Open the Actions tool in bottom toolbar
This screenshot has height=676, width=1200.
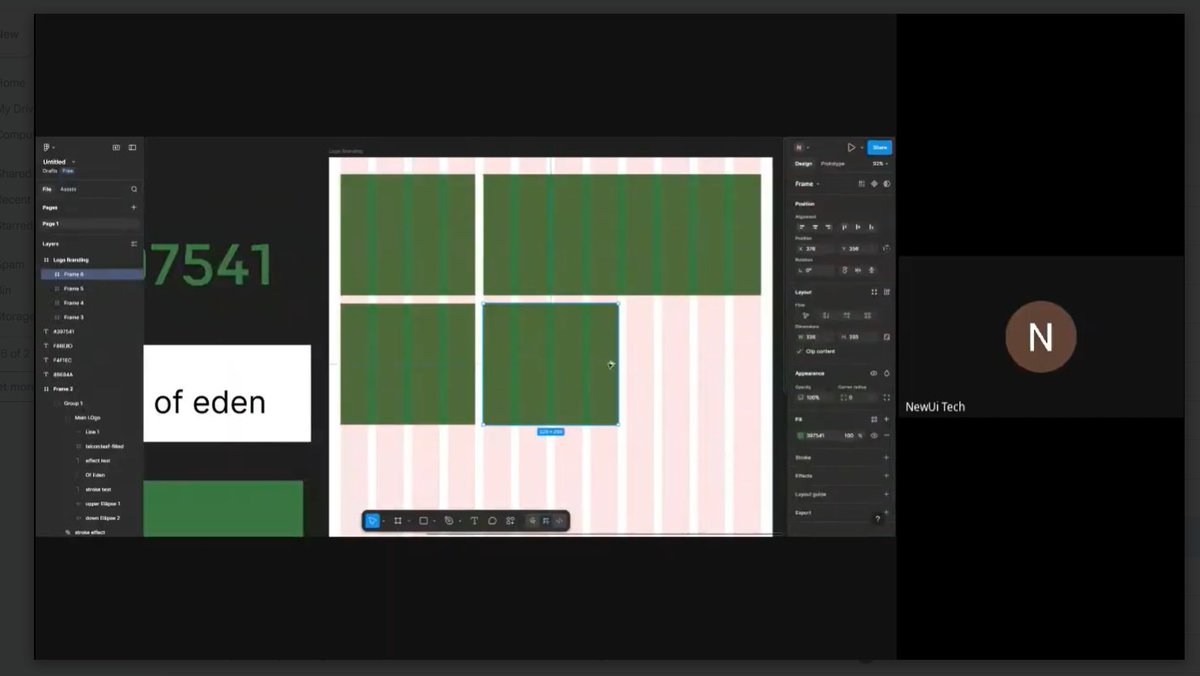point(510,521)
